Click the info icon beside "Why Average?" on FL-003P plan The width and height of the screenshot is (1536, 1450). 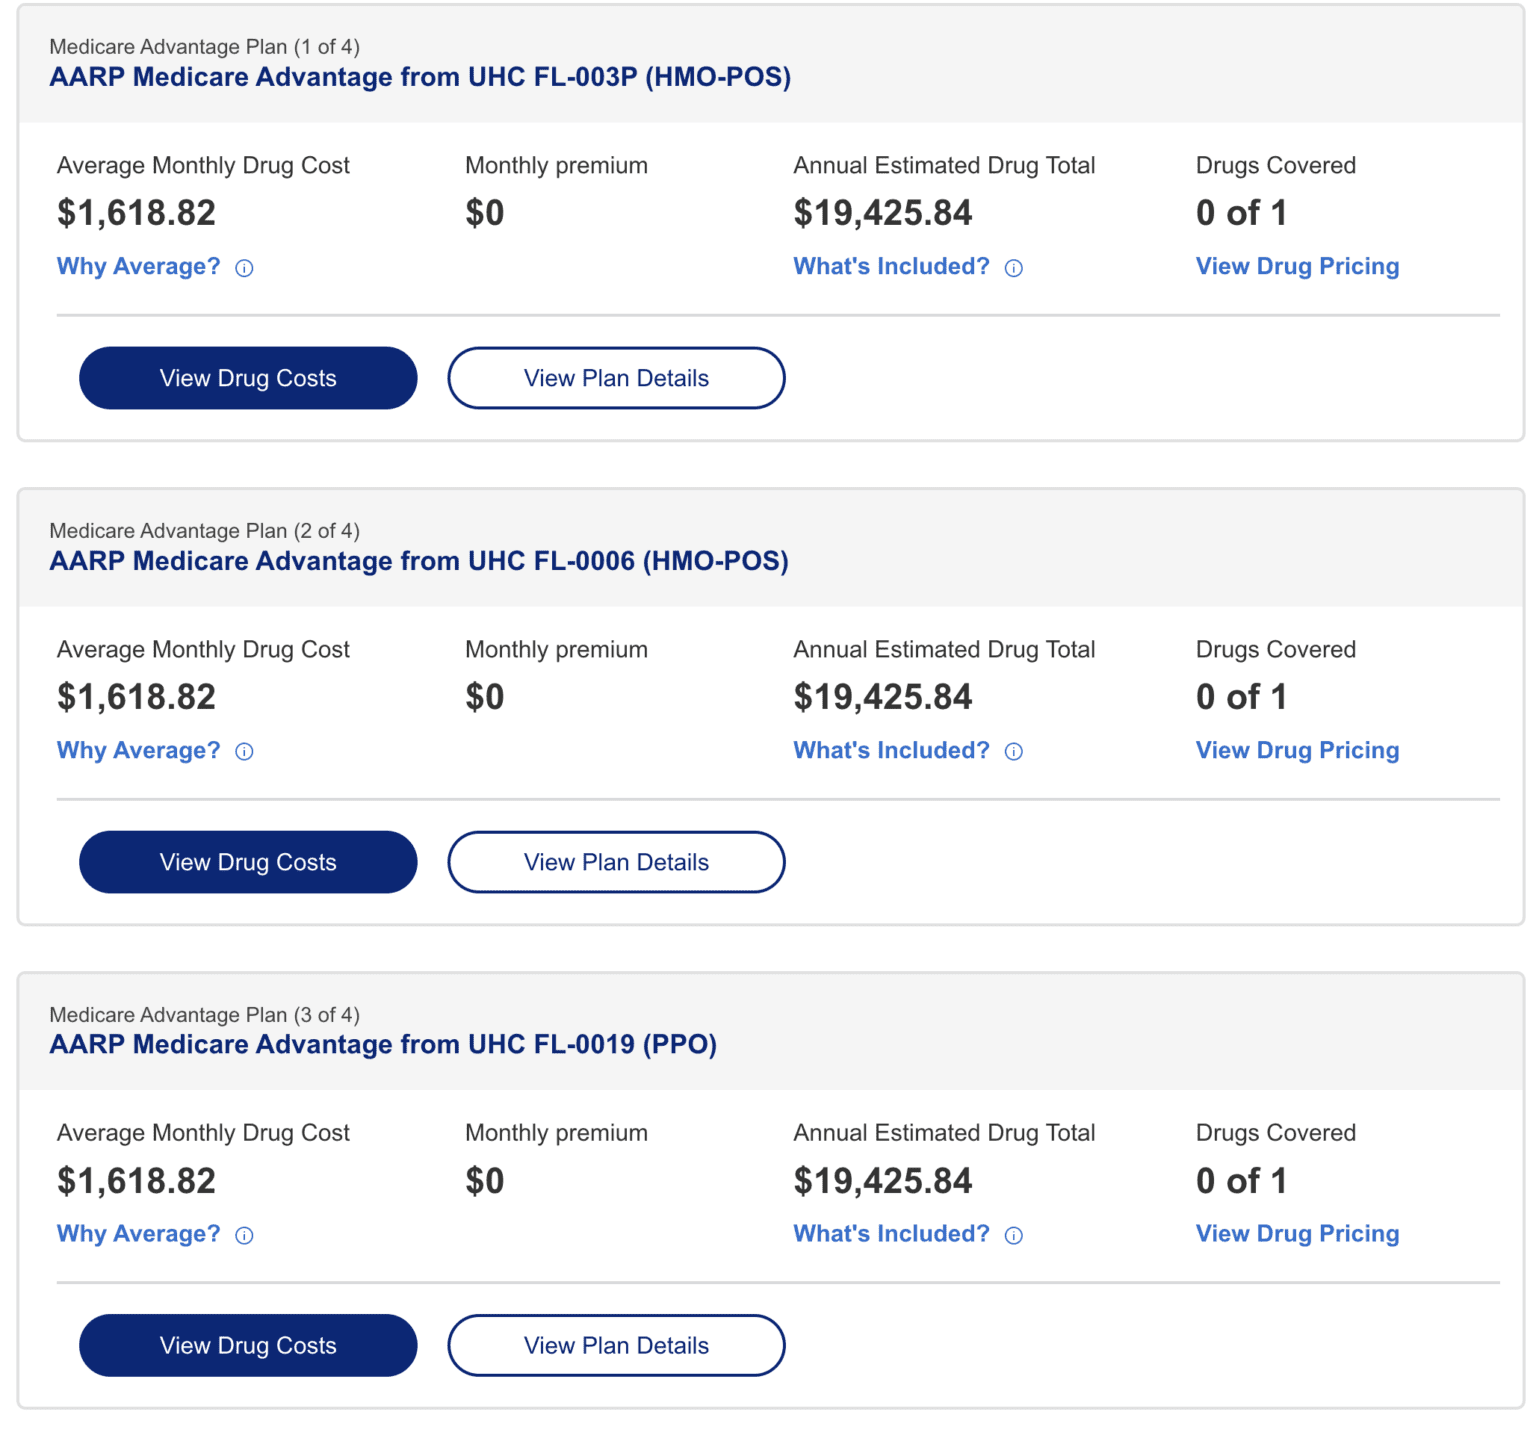point(243,267)
